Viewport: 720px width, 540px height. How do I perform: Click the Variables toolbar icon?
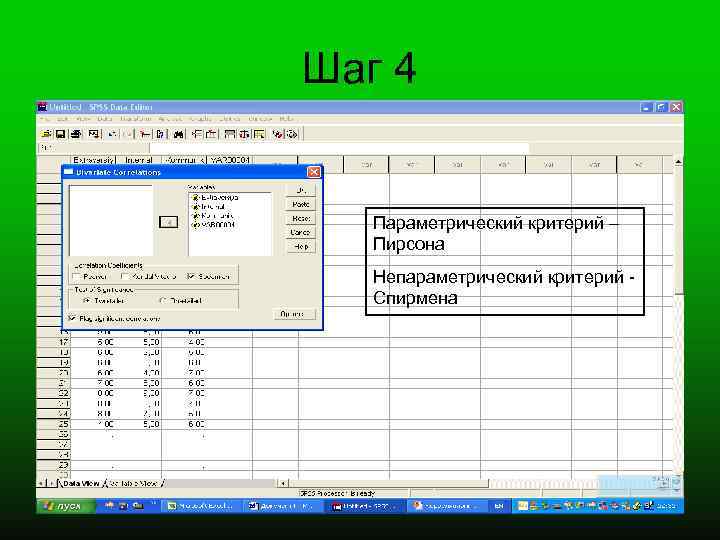(x=160, y=134)
